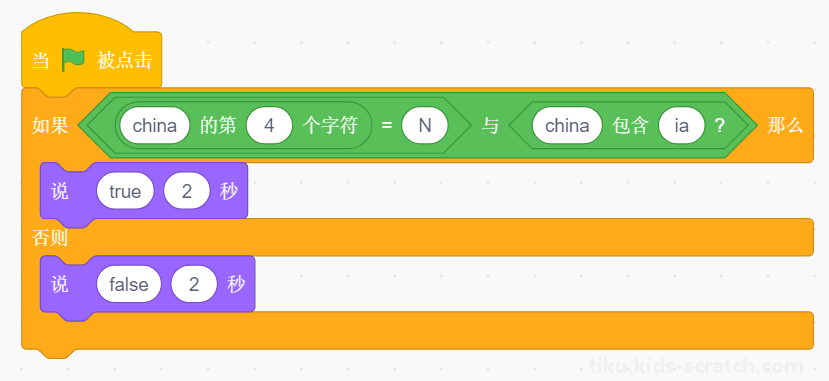Click the 'N' comparison value field

[x=425, y=126]
